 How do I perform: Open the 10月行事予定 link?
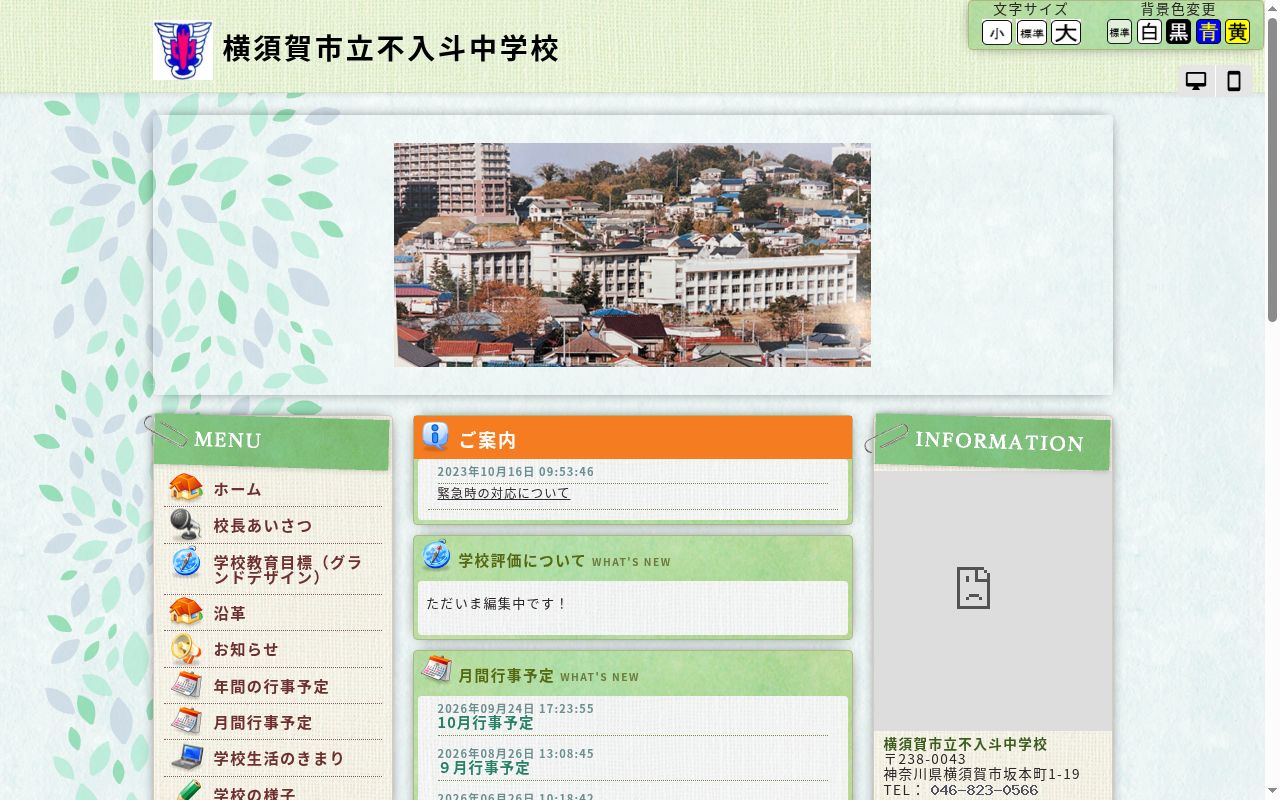pos(485,723)
